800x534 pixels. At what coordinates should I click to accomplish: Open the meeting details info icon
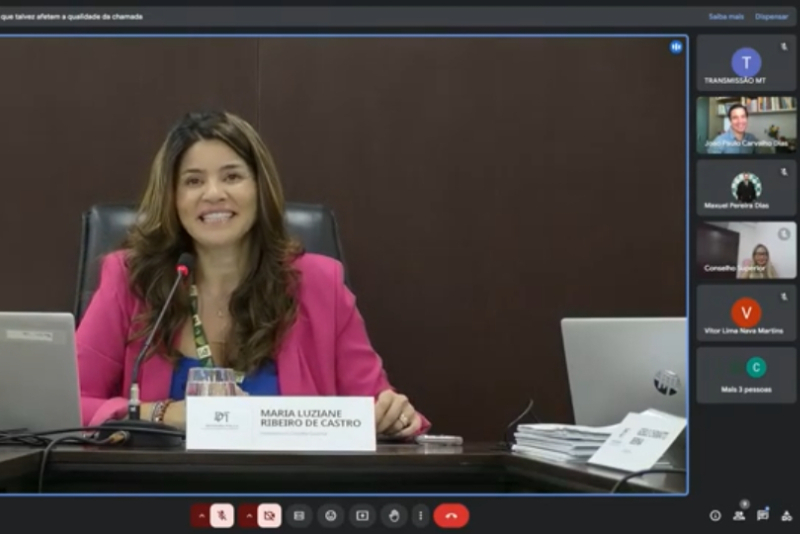(715, 515)
